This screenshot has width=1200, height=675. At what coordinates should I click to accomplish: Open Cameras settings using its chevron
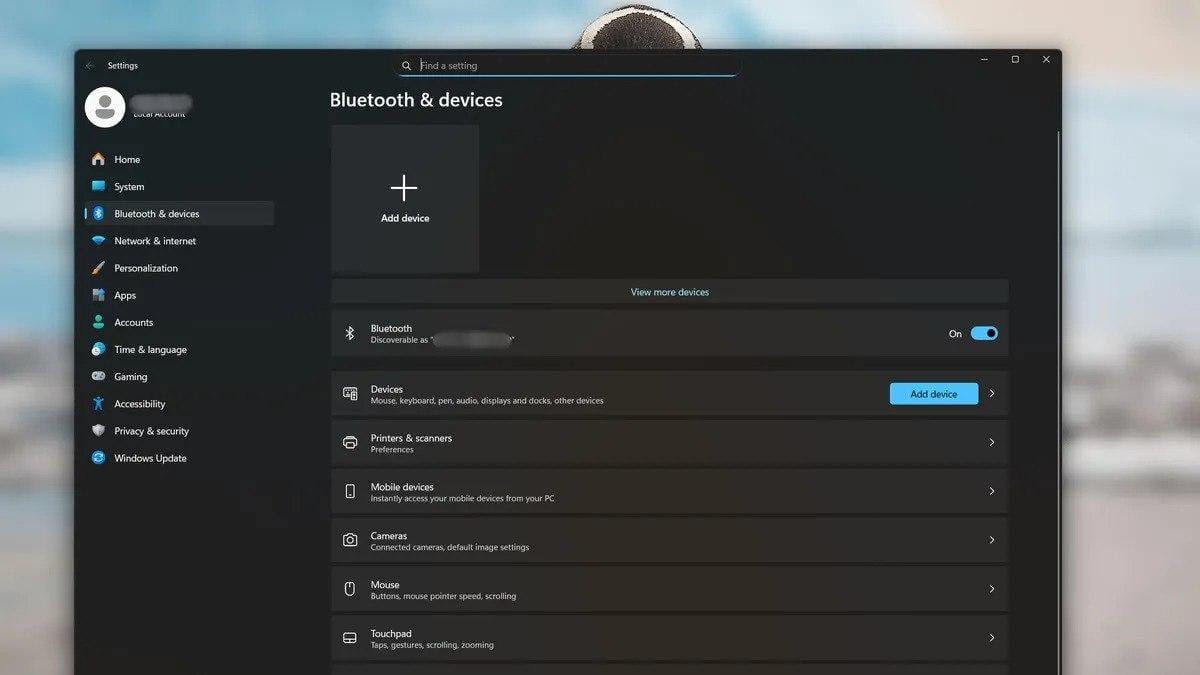pos(992,540)
